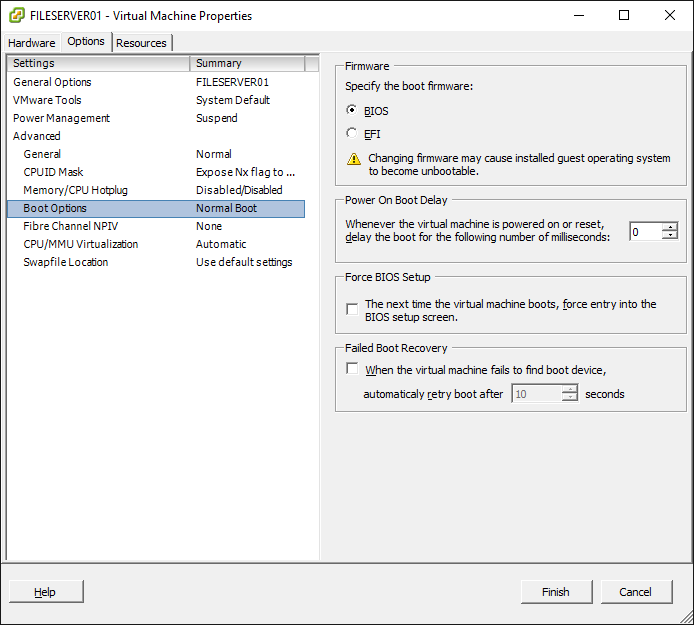Increase boot delay with up arrow
Screen dimensions: 694x625
(x=670, y=227)
